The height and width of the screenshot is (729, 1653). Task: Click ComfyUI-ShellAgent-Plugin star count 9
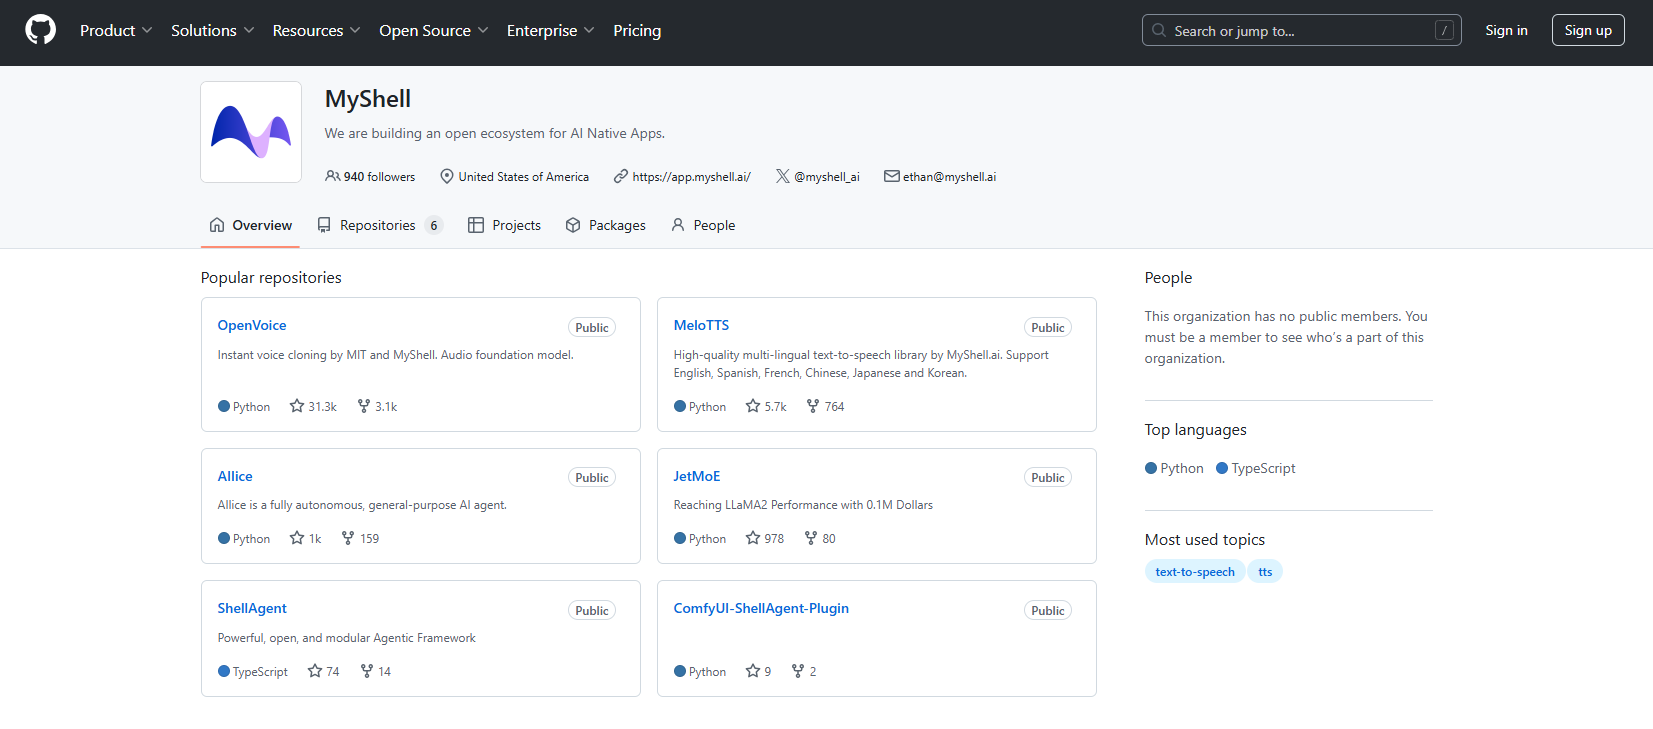tap(758, 671)
